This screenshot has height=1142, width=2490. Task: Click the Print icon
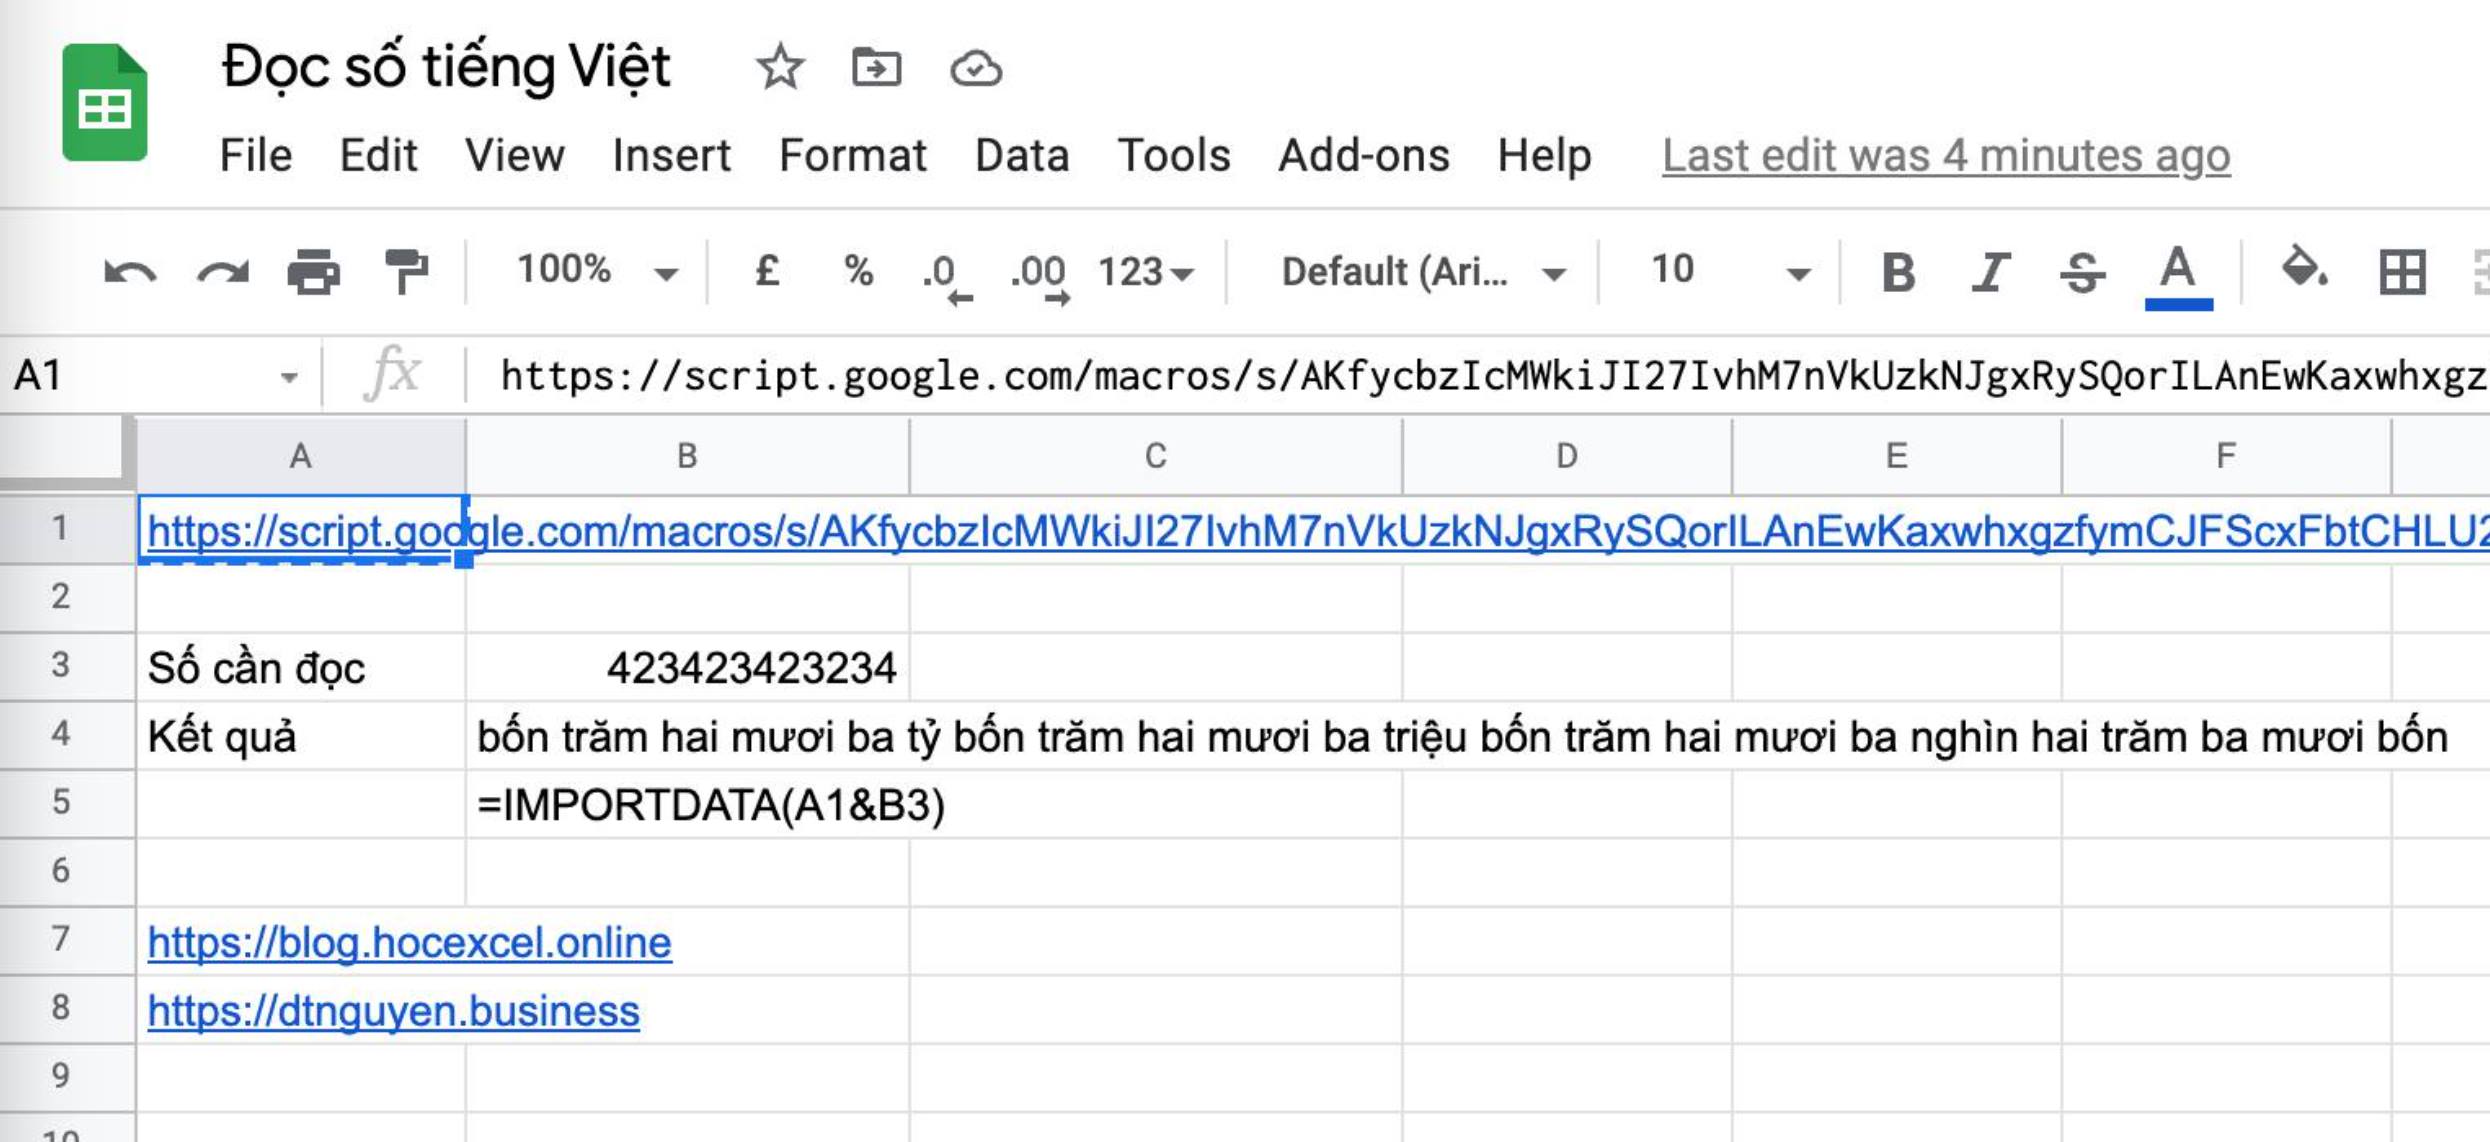(313, 272)
